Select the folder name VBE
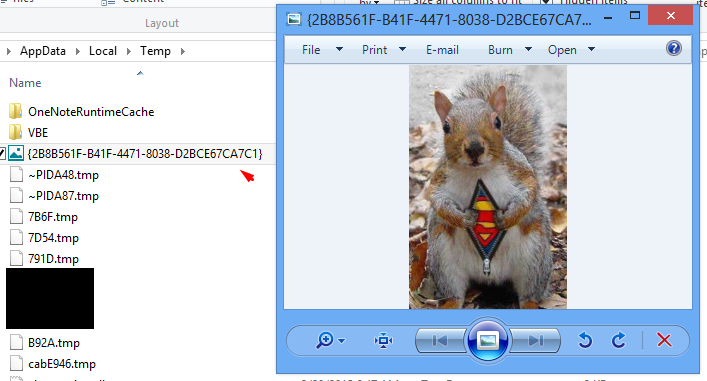This screenshot has width=707, height=381. [x=38, y=133]
